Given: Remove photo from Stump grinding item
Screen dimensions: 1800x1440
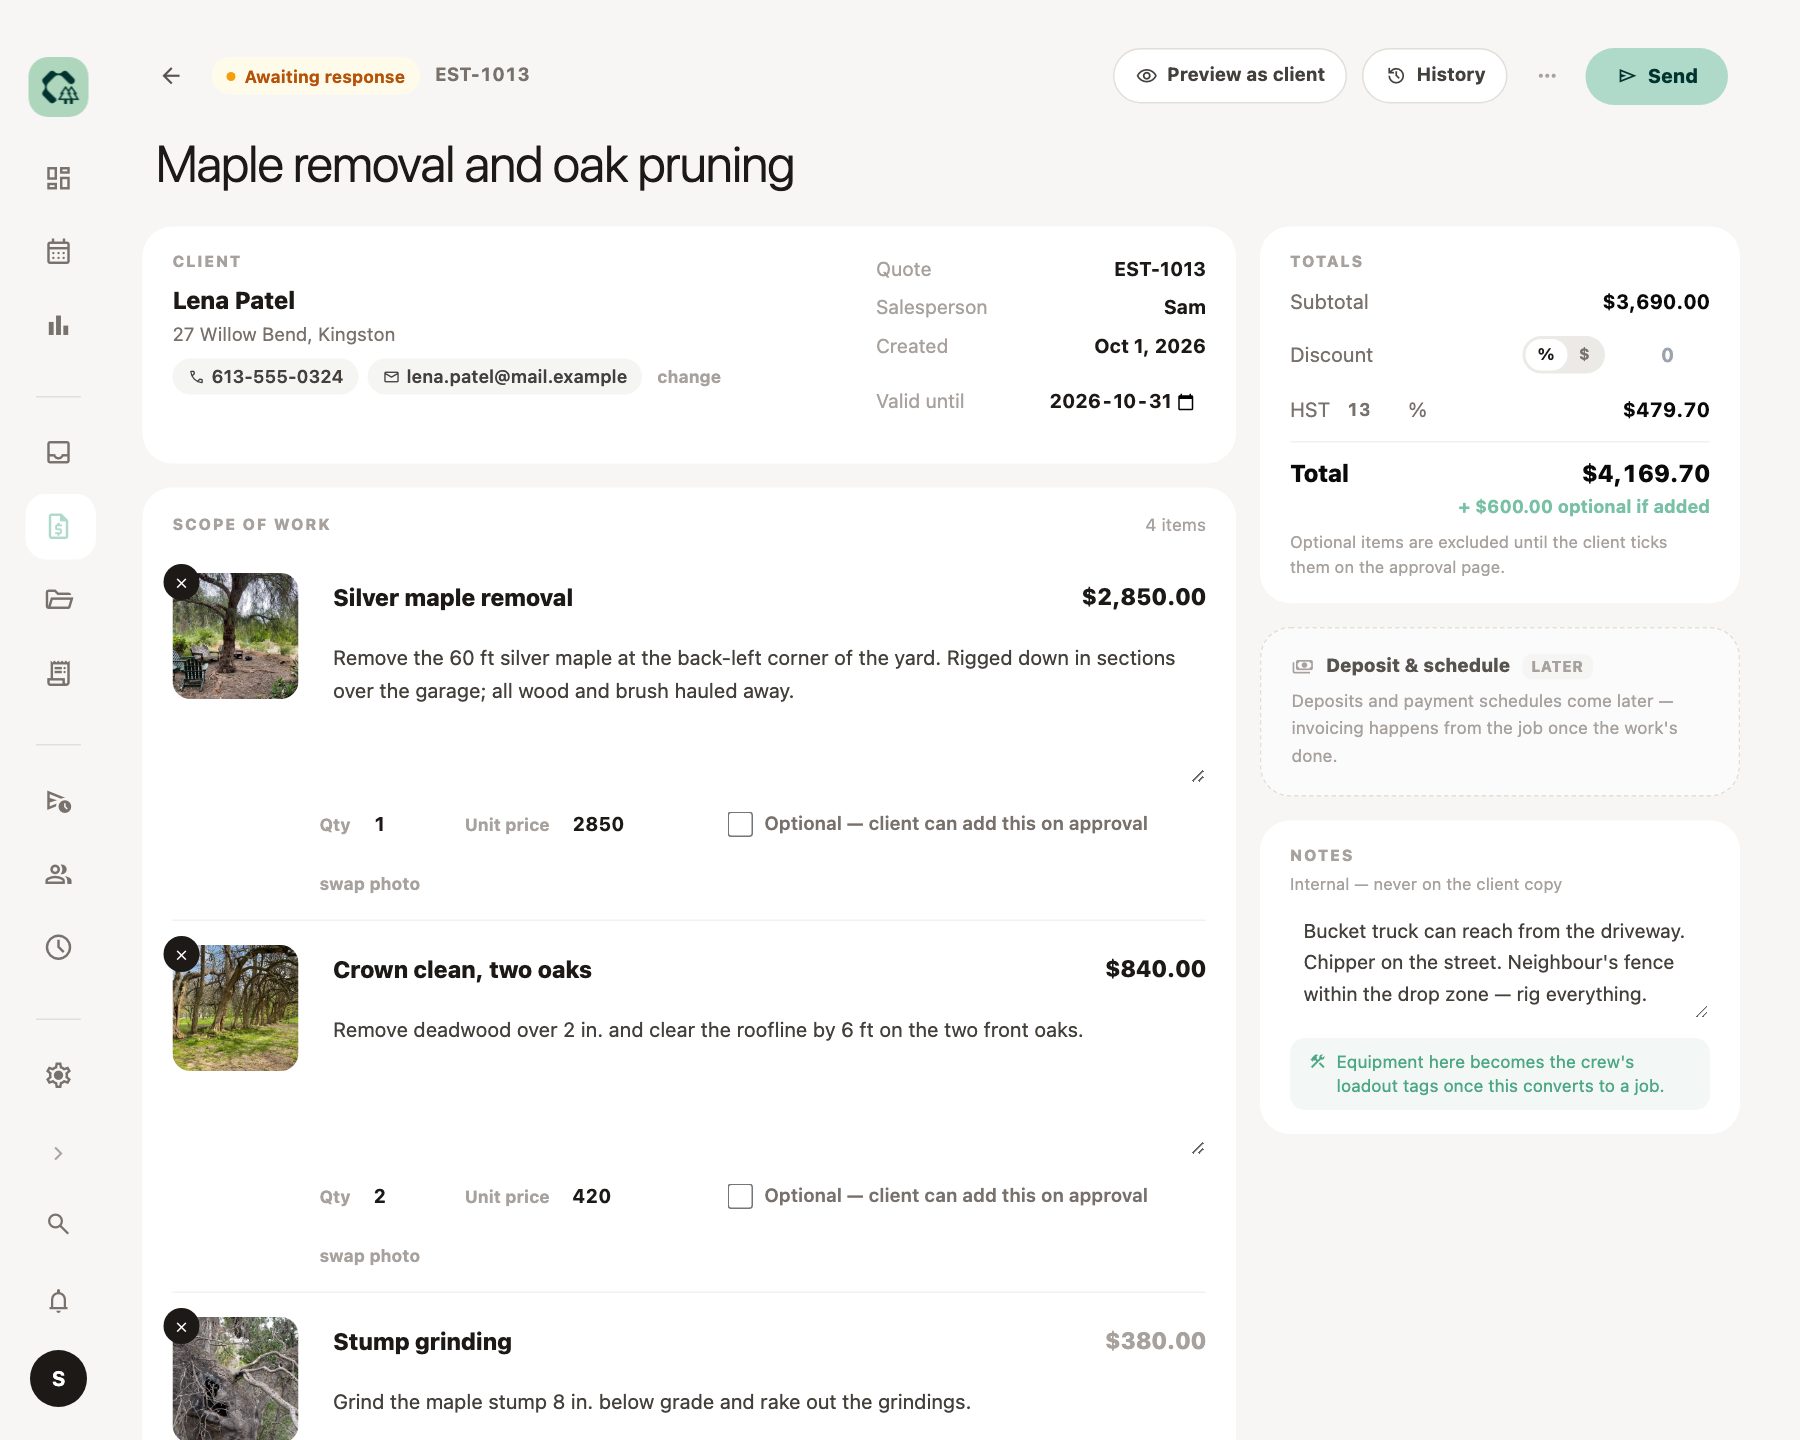Looking at the screenshot, I should (181, 1327).
